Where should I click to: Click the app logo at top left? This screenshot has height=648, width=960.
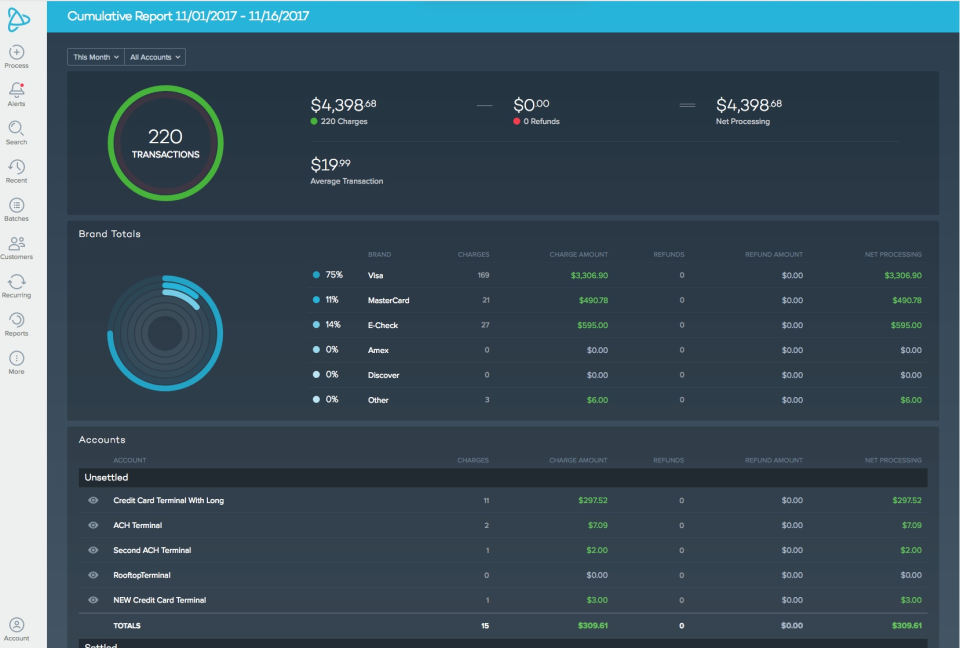click(18, 19)
